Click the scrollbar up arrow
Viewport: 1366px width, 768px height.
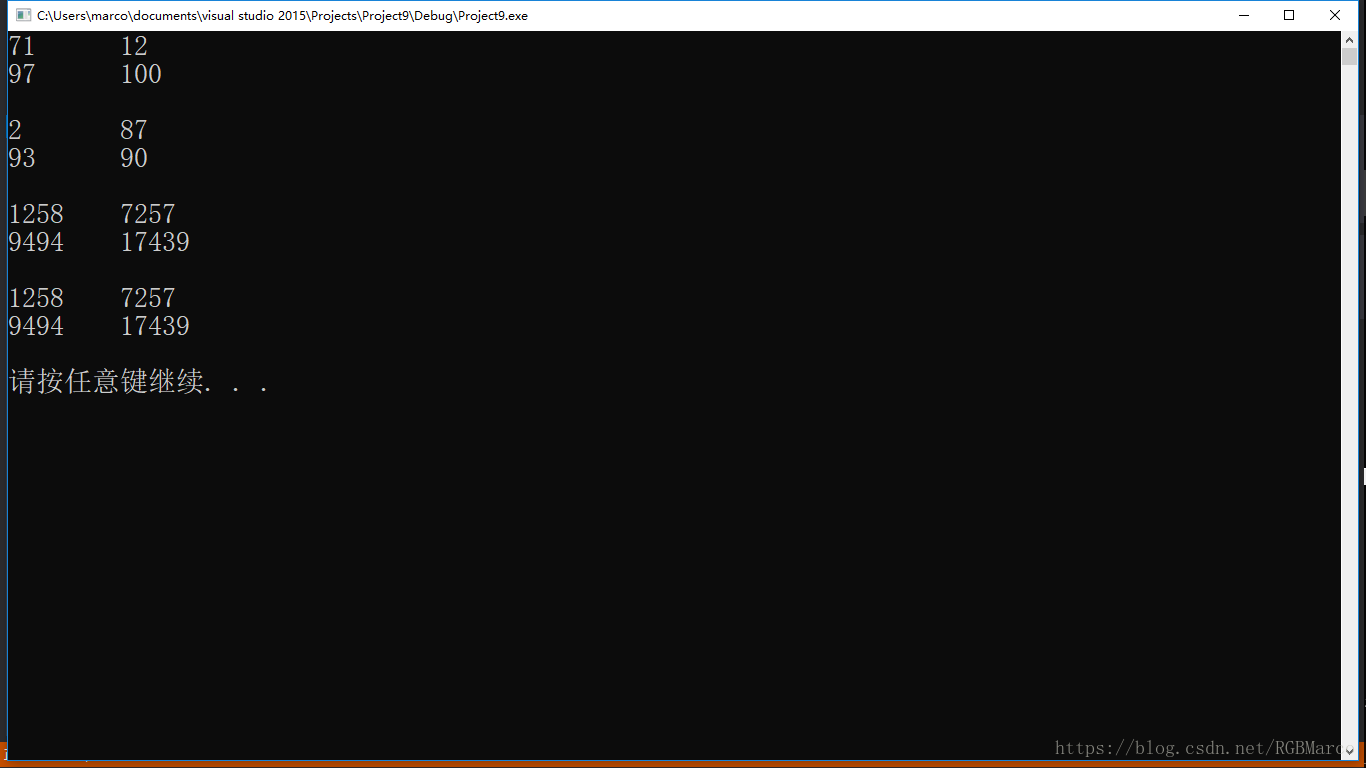1349,40
